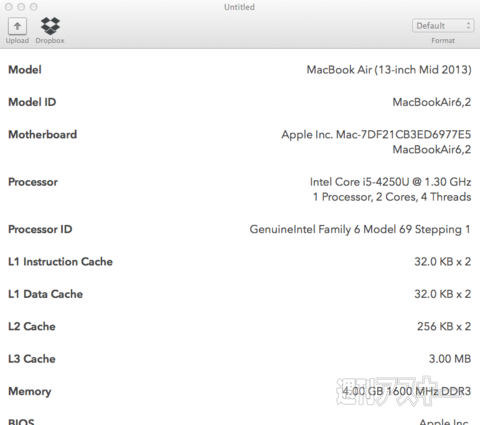Click the Model ID value 'MacBookAir6,2'

click(x=432, y=102)
